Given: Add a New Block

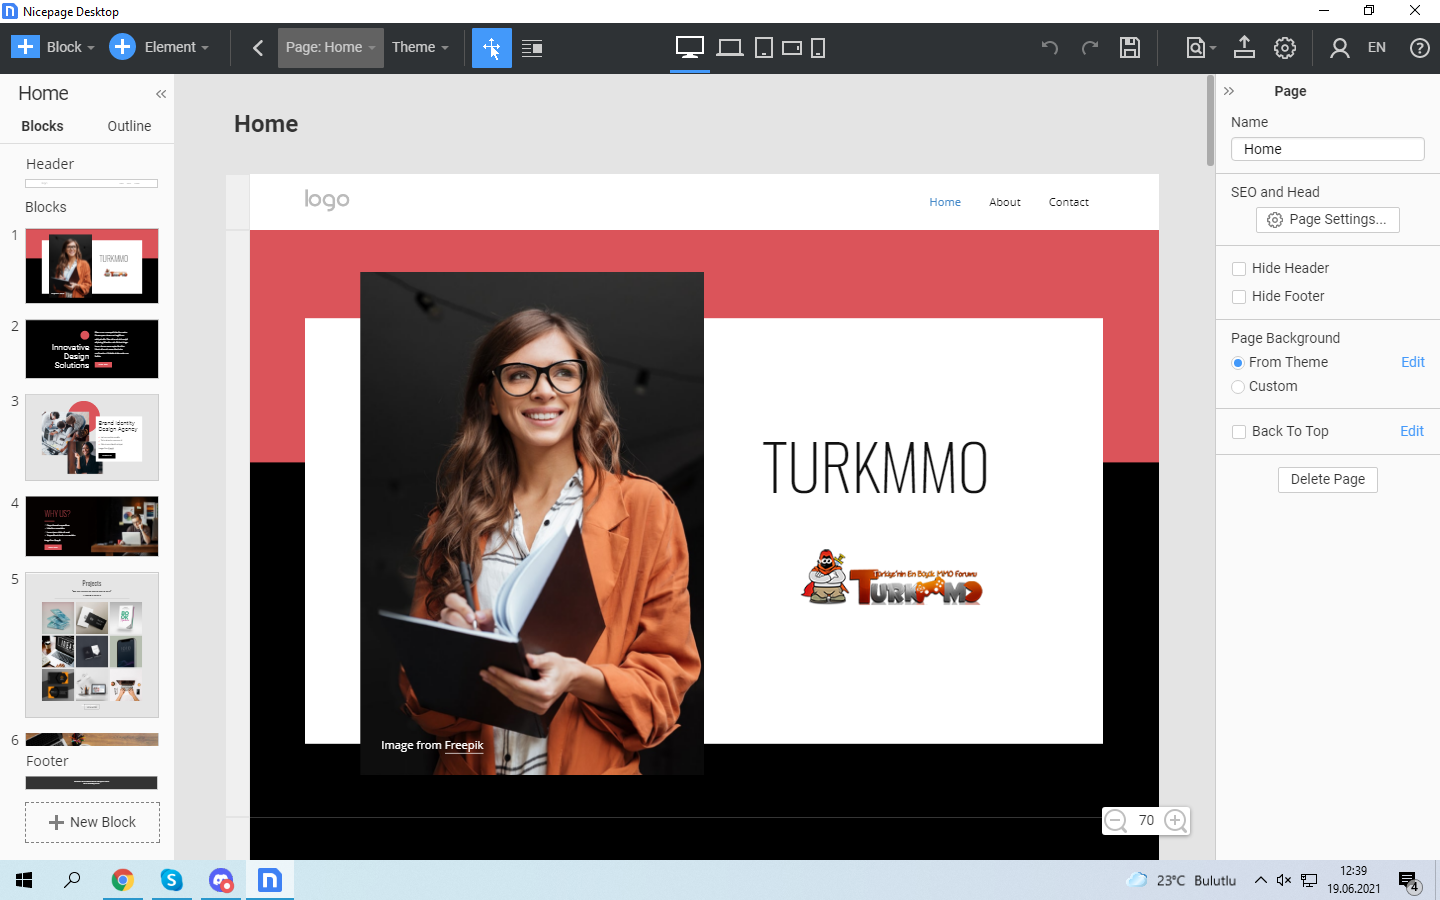Looking at the screenshot, I should (x=92, y=822).
